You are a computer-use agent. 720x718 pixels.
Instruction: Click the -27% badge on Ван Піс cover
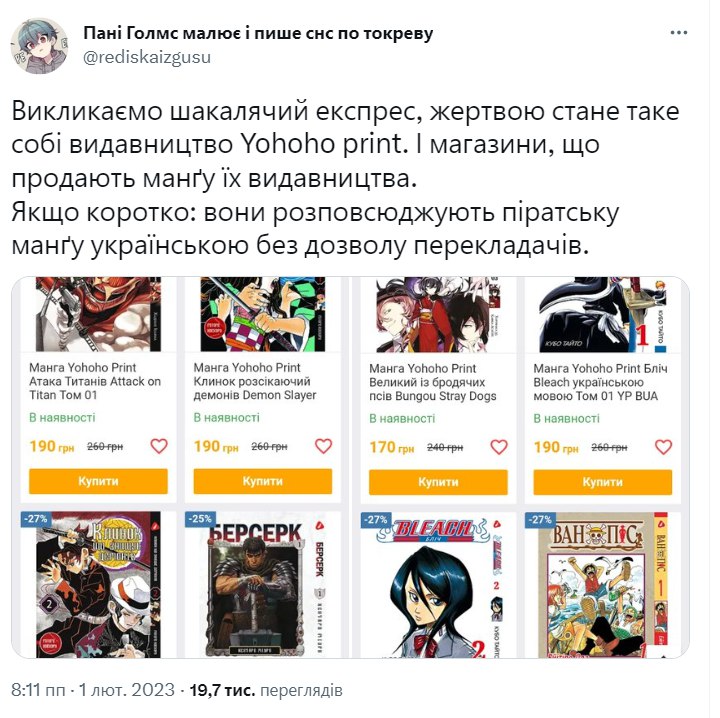[x=540, y=520]
